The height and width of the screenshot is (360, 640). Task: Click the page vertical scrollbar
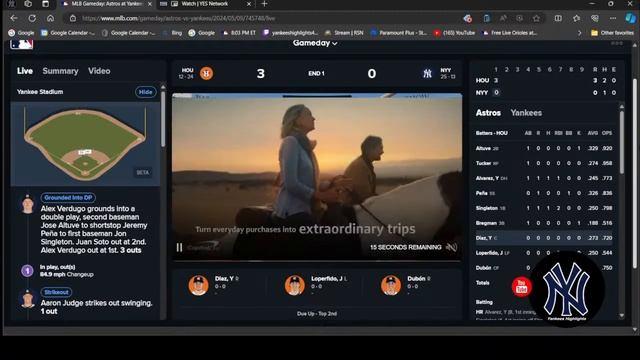[635, 173]
